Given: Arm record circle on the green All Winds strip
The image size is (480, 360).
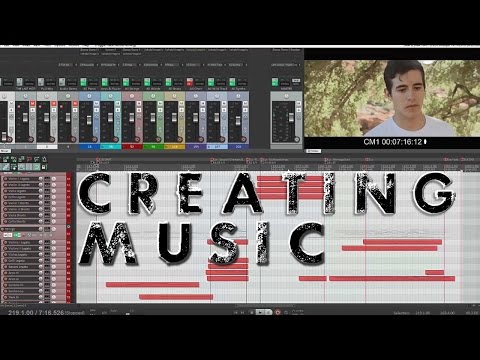Looking at the screenshot, I should (158, 140).
